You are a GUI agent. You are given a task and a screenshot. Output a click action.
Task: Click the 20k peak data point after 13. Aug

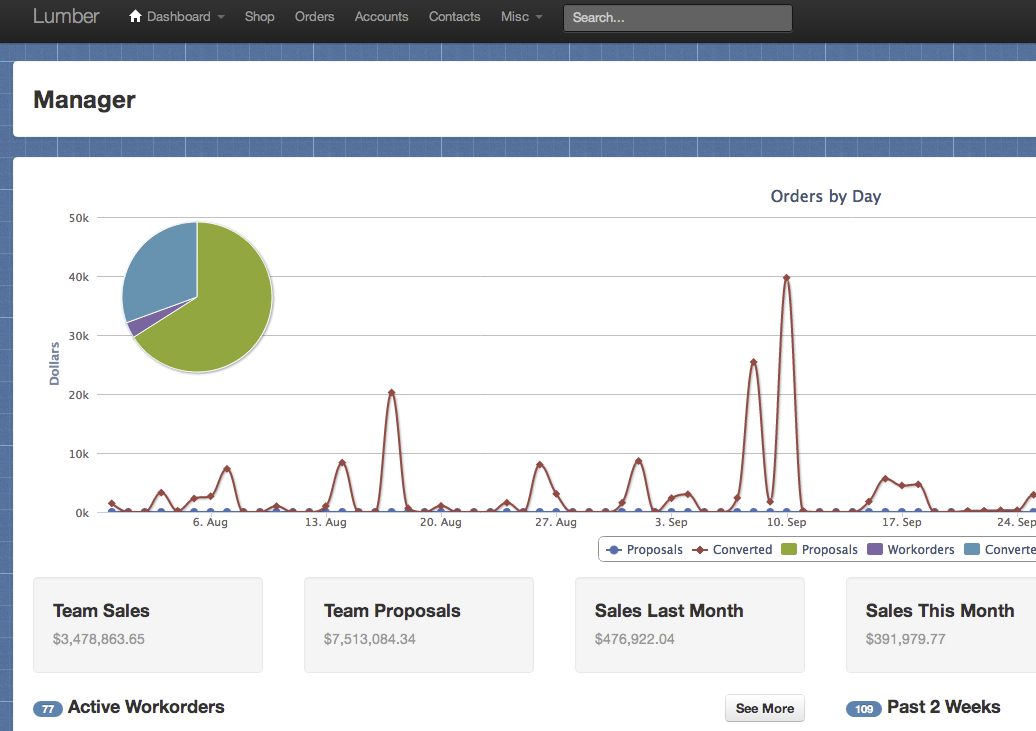[392, 393]
